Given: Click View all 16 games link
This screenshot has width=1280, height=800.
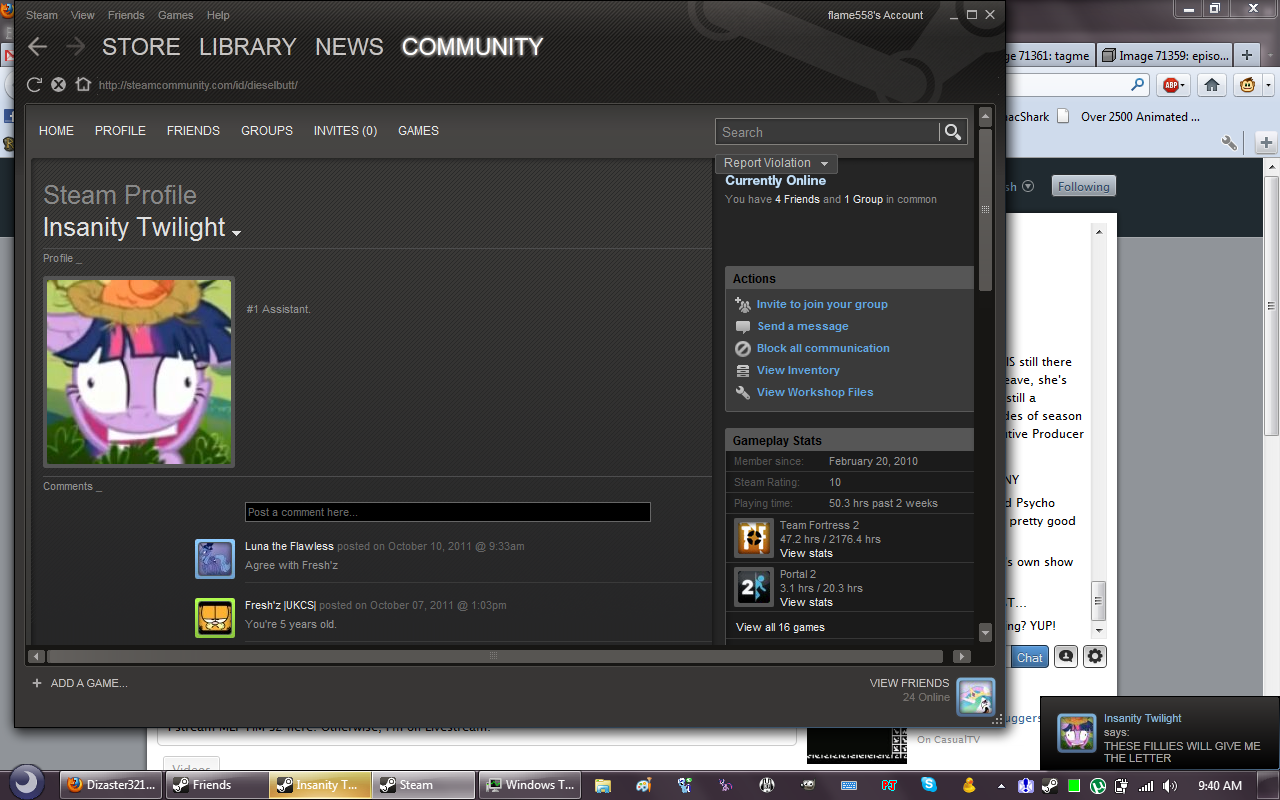Looking at the screenshot, I should (780, 628).
